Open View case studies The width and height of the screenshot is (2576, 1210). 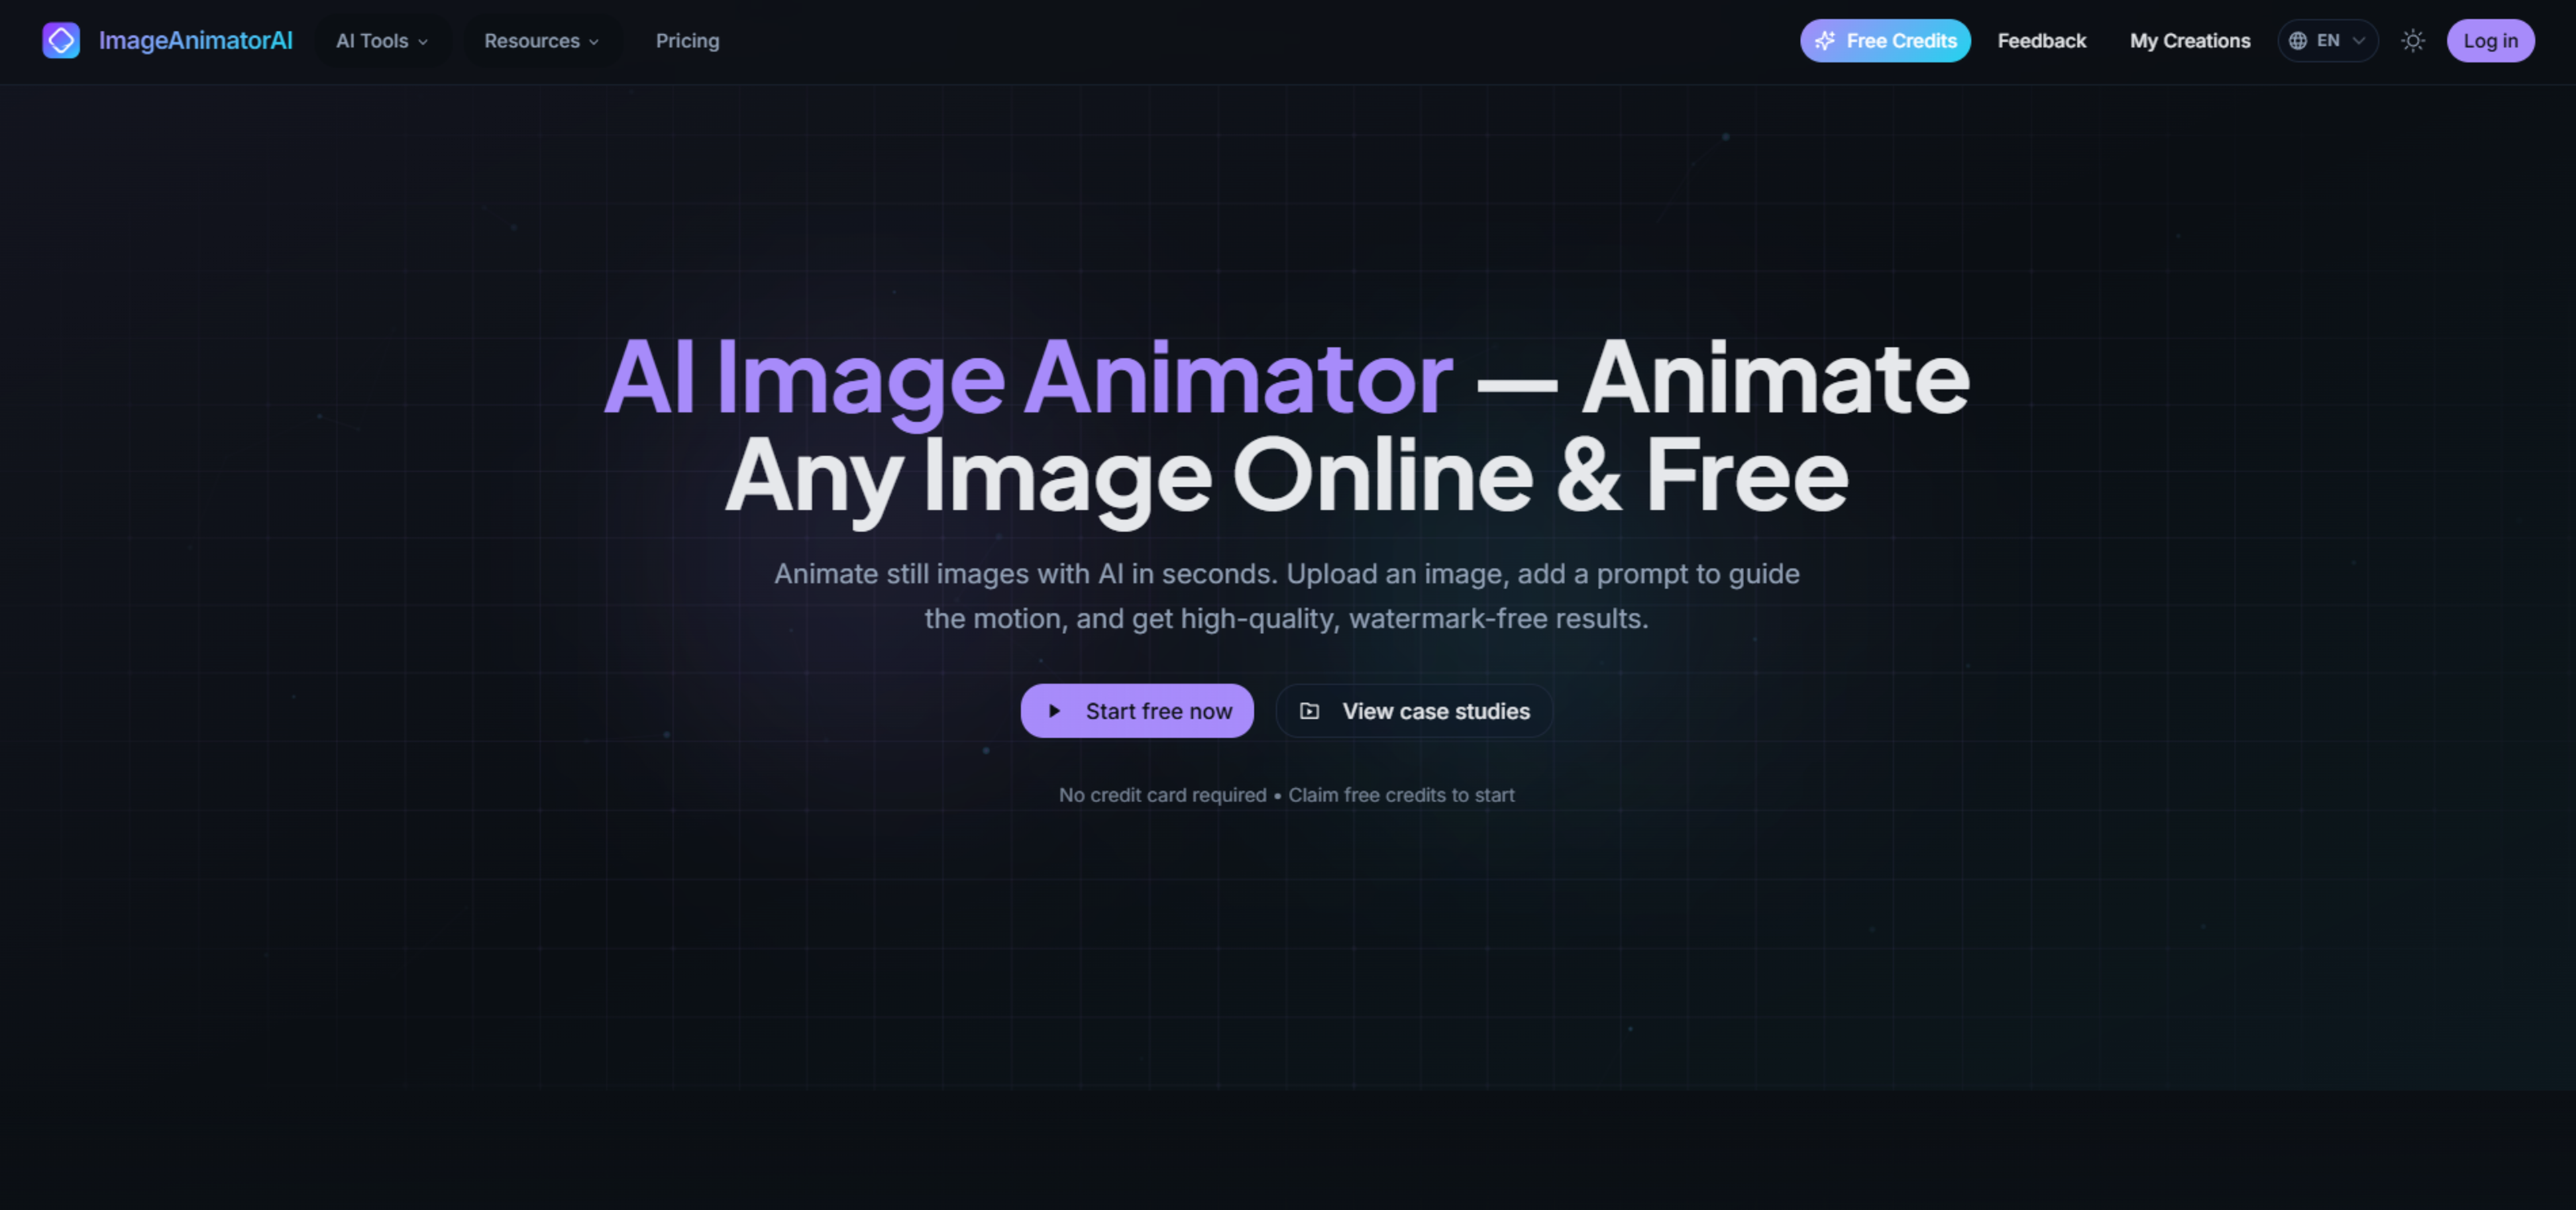[x=1414, y=711]
